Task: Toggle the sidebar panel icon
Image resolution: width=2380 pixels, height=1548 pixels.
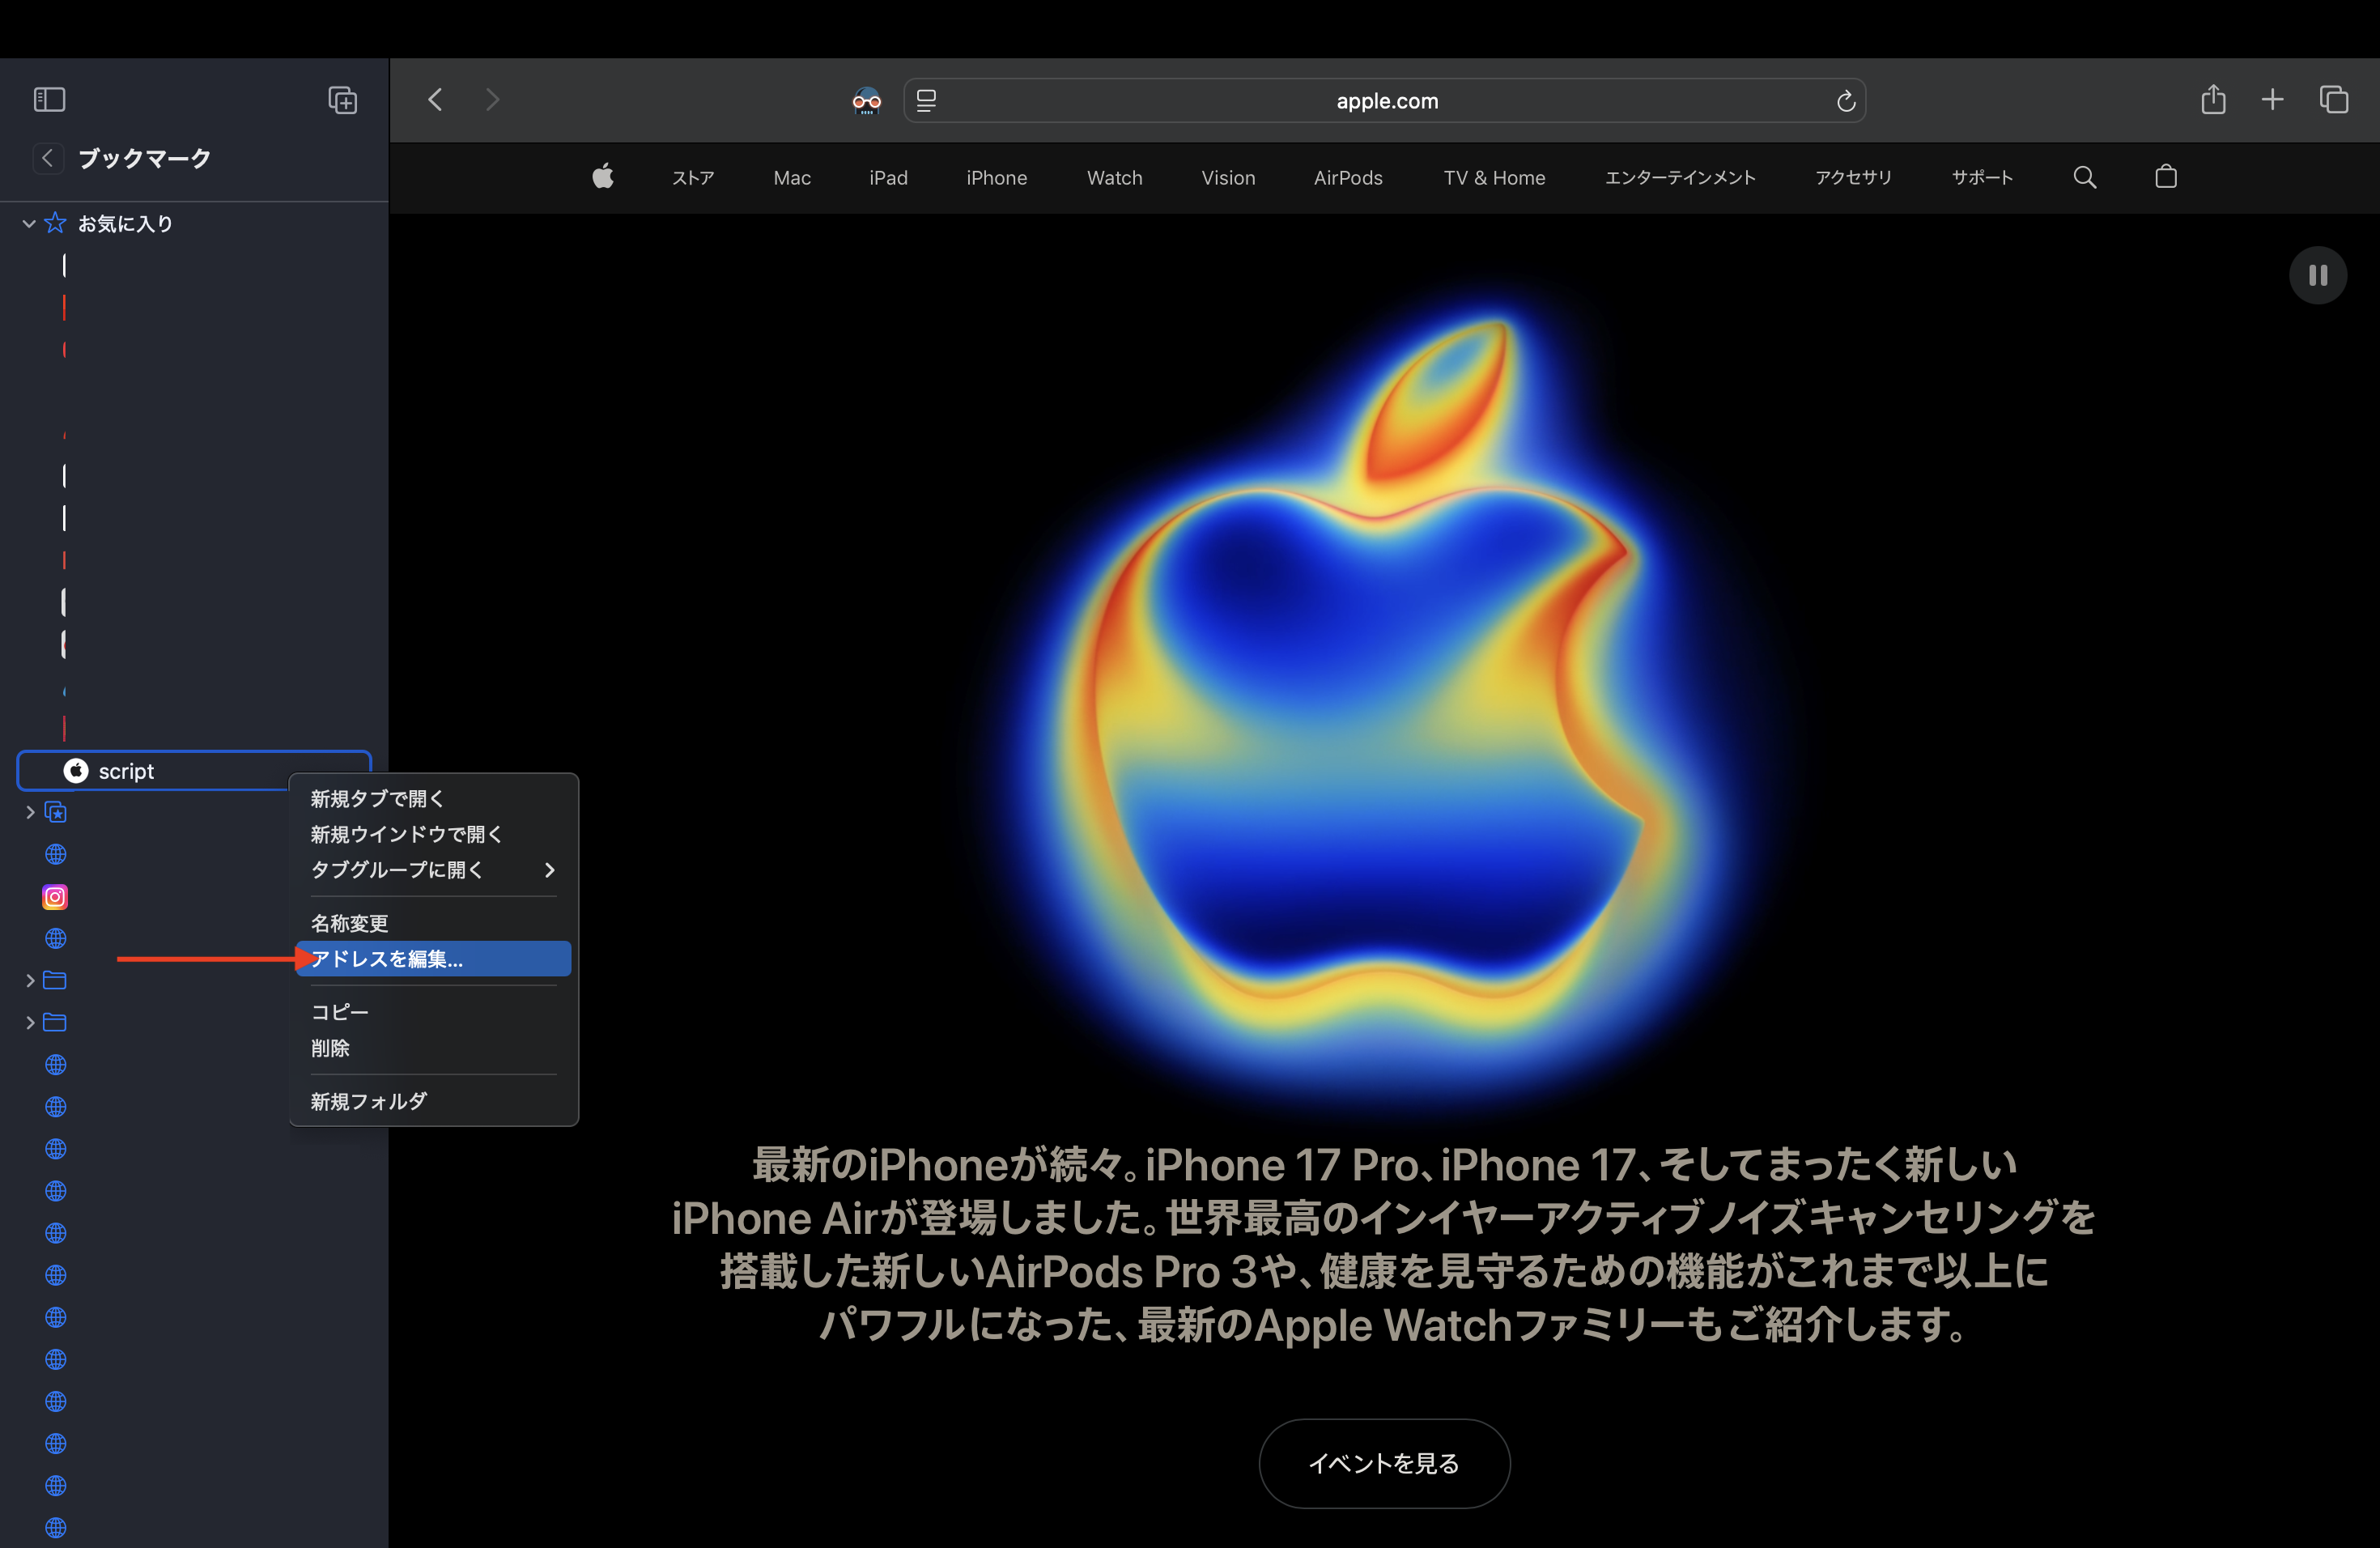Action: (49, 100)
